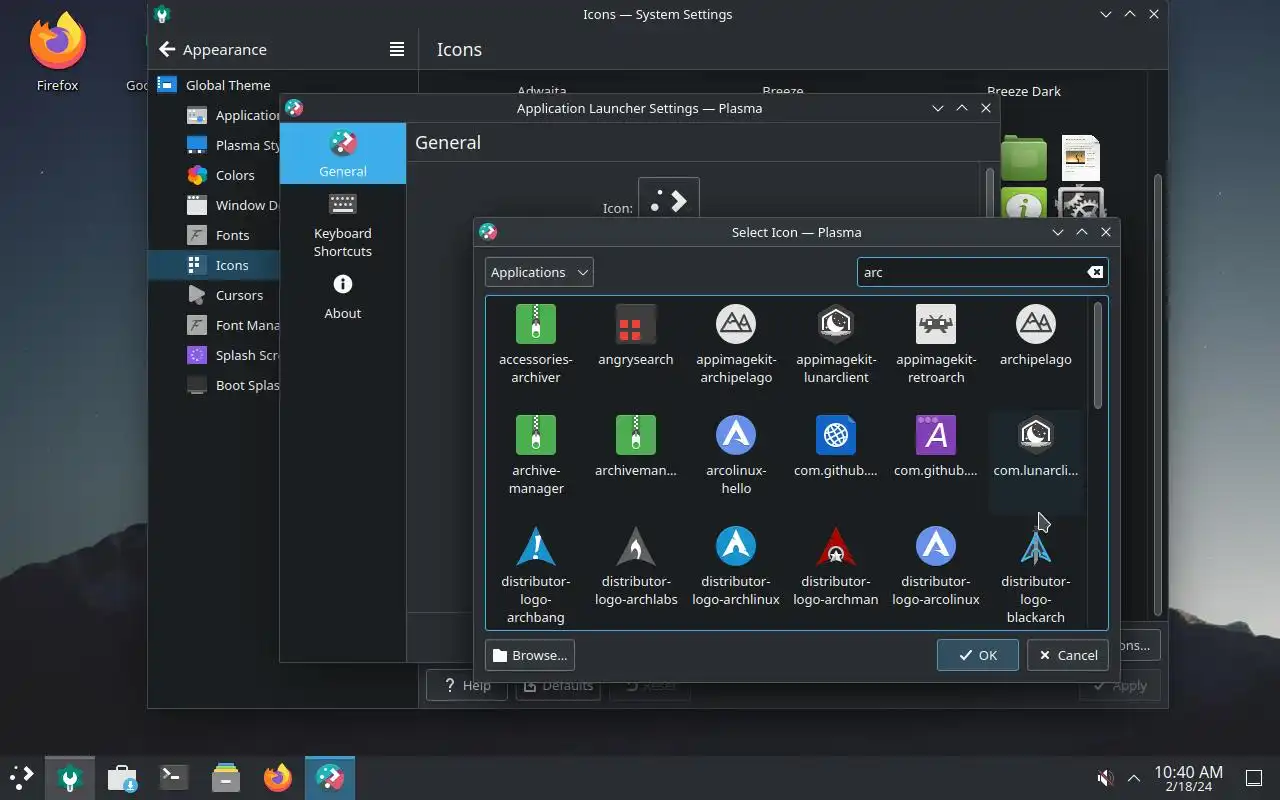Select the accessories-archiver icon
Image resolution: width=1280 pixels, height=800 pixels.
(x=536, y=345)
